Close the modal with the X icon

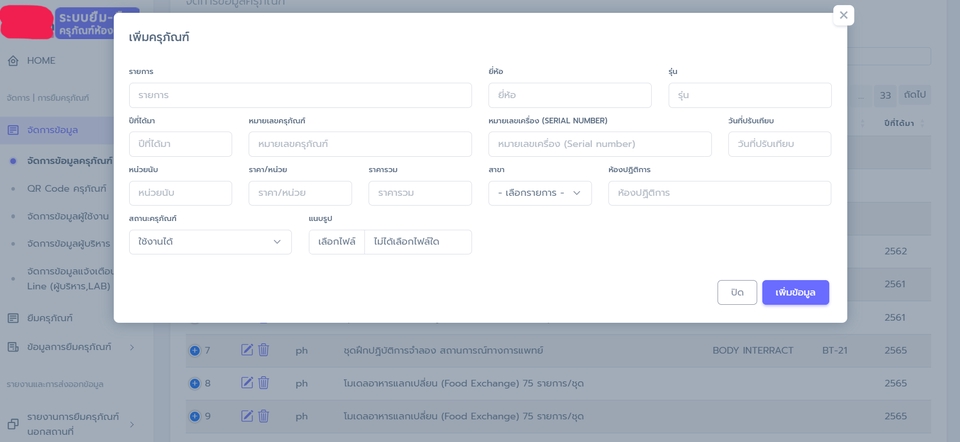tap(843, 15)
